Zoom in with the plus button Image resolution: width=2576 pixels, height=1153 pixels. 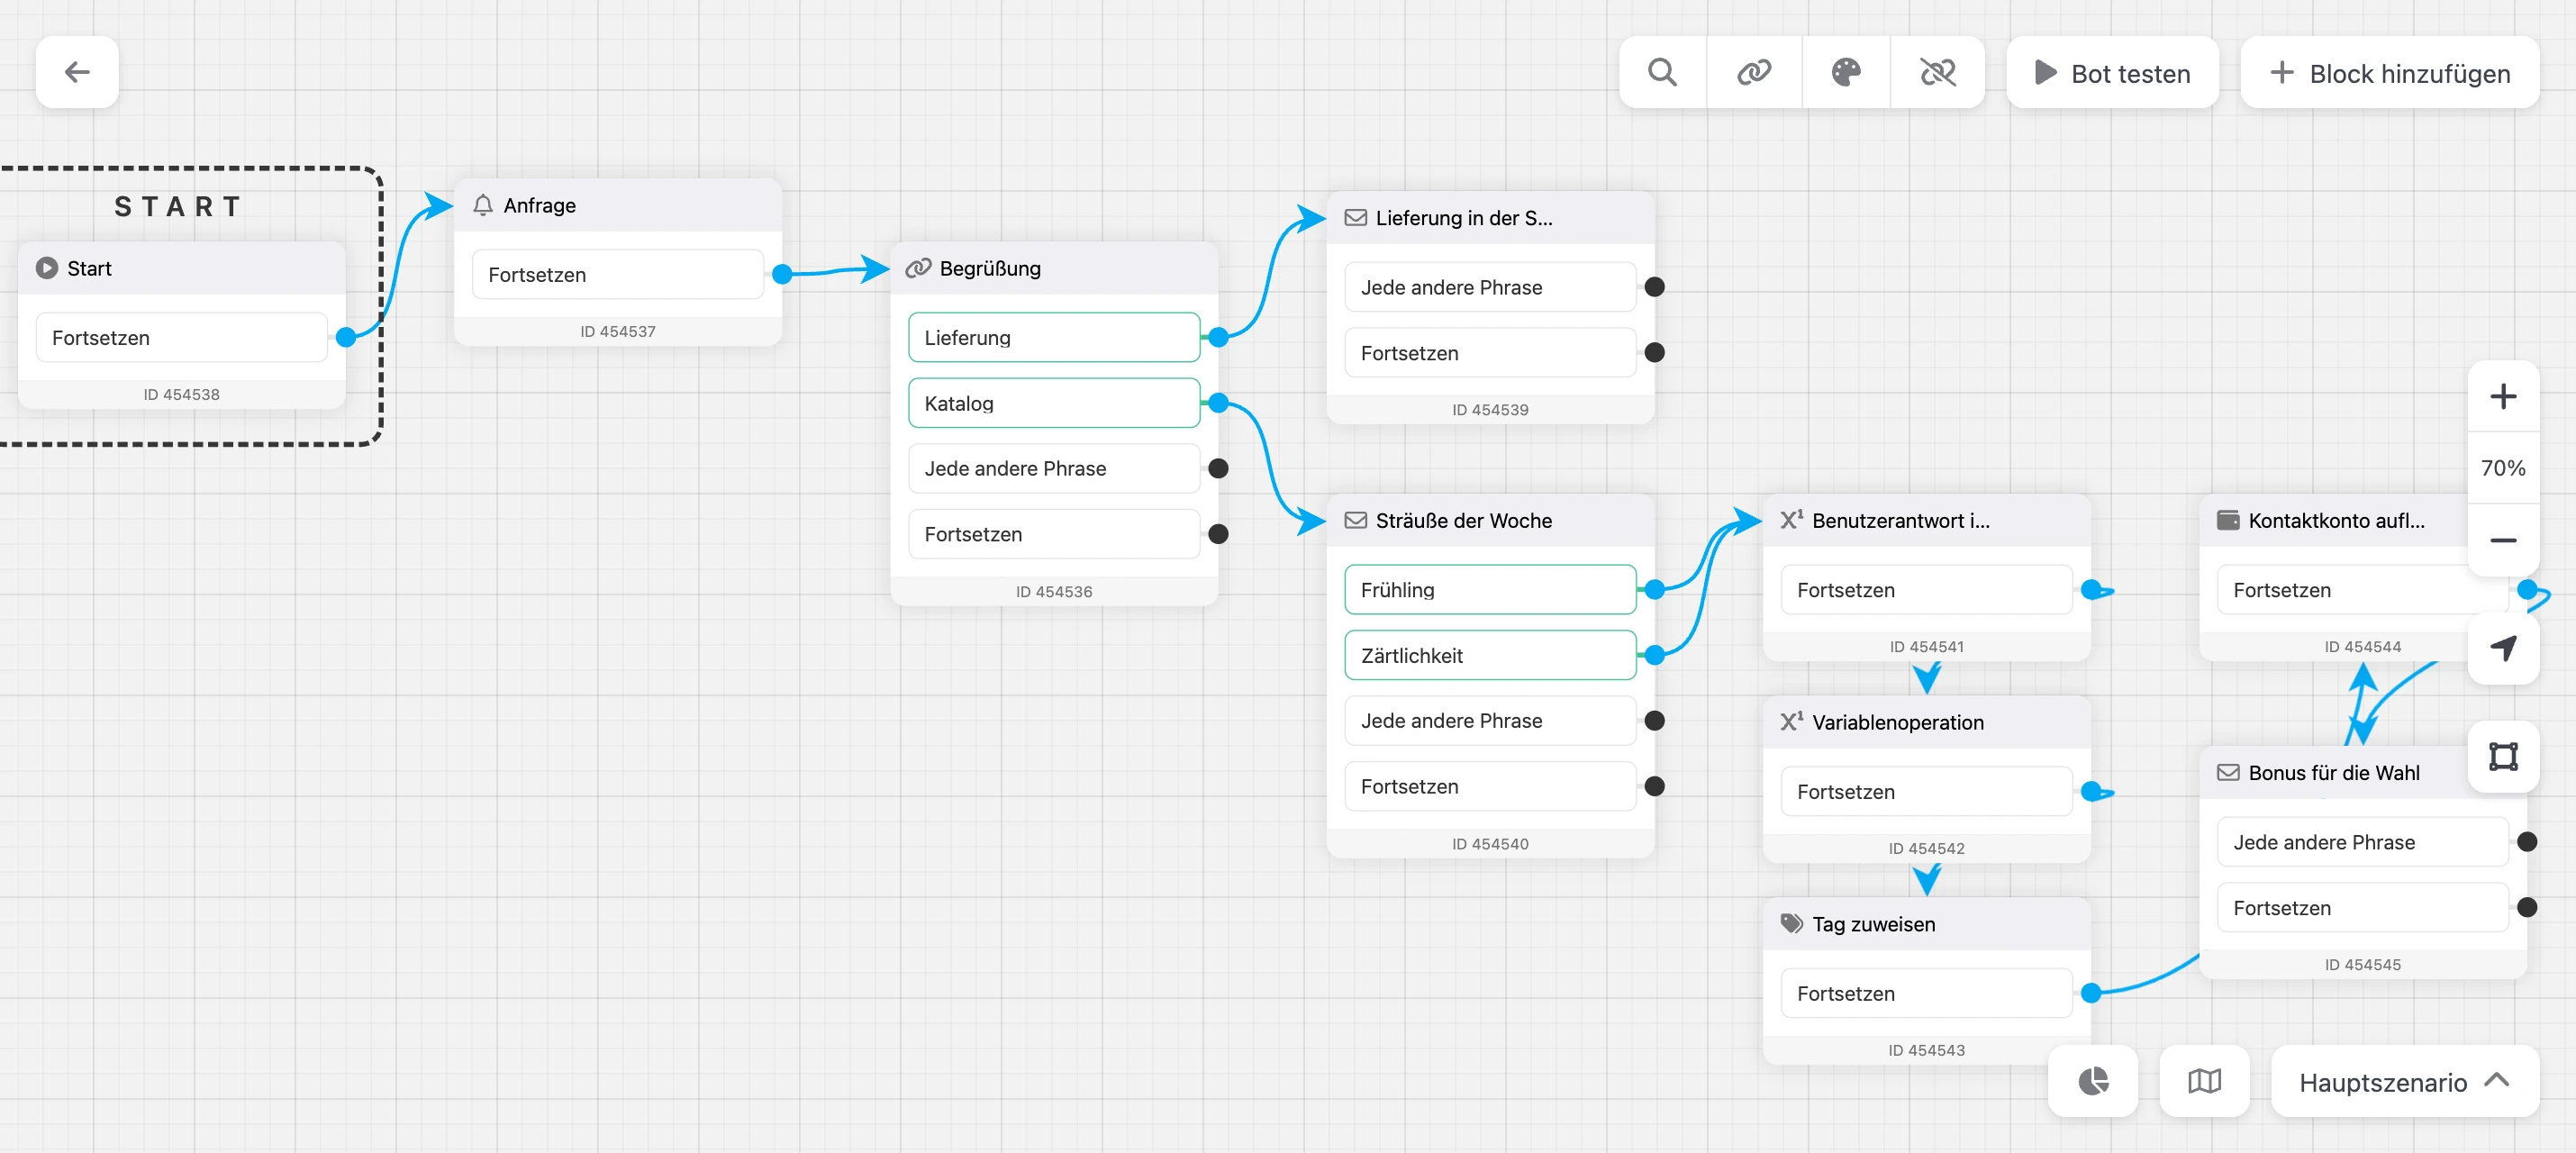[x=2503, y=397]
